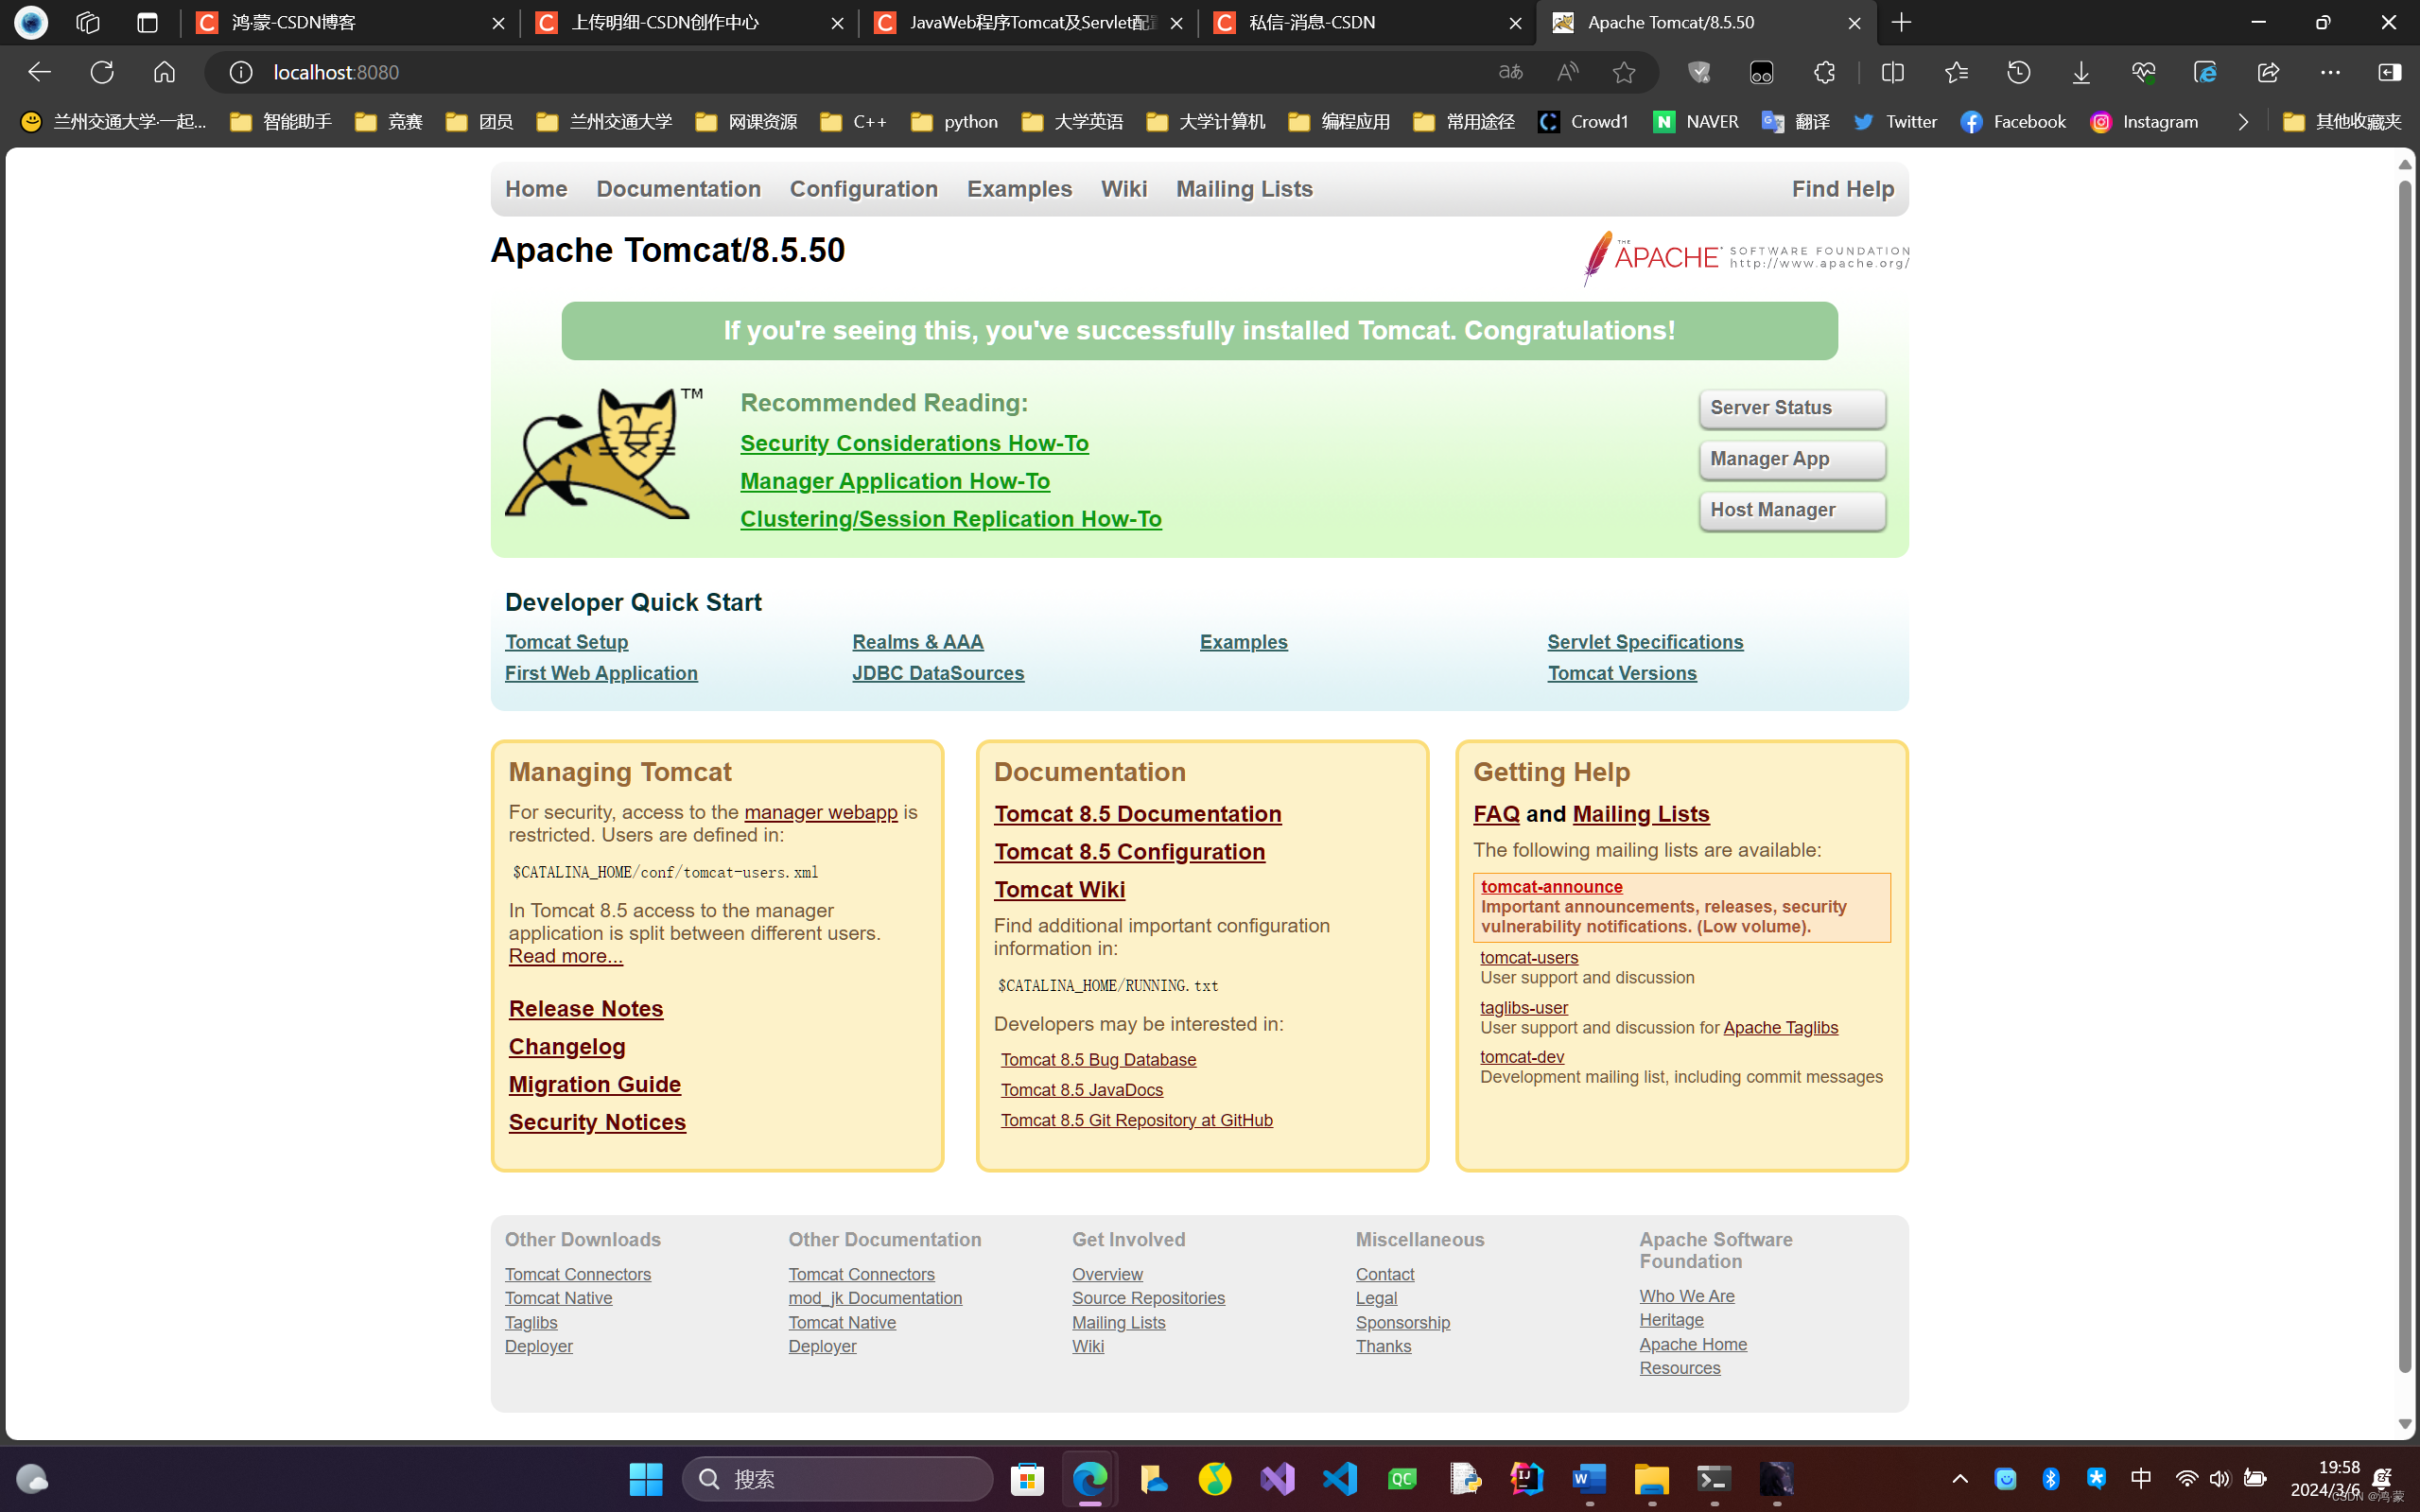The image size is (2420, 1512).
Task: Refresh the localhost page
Action: point(102,72)
